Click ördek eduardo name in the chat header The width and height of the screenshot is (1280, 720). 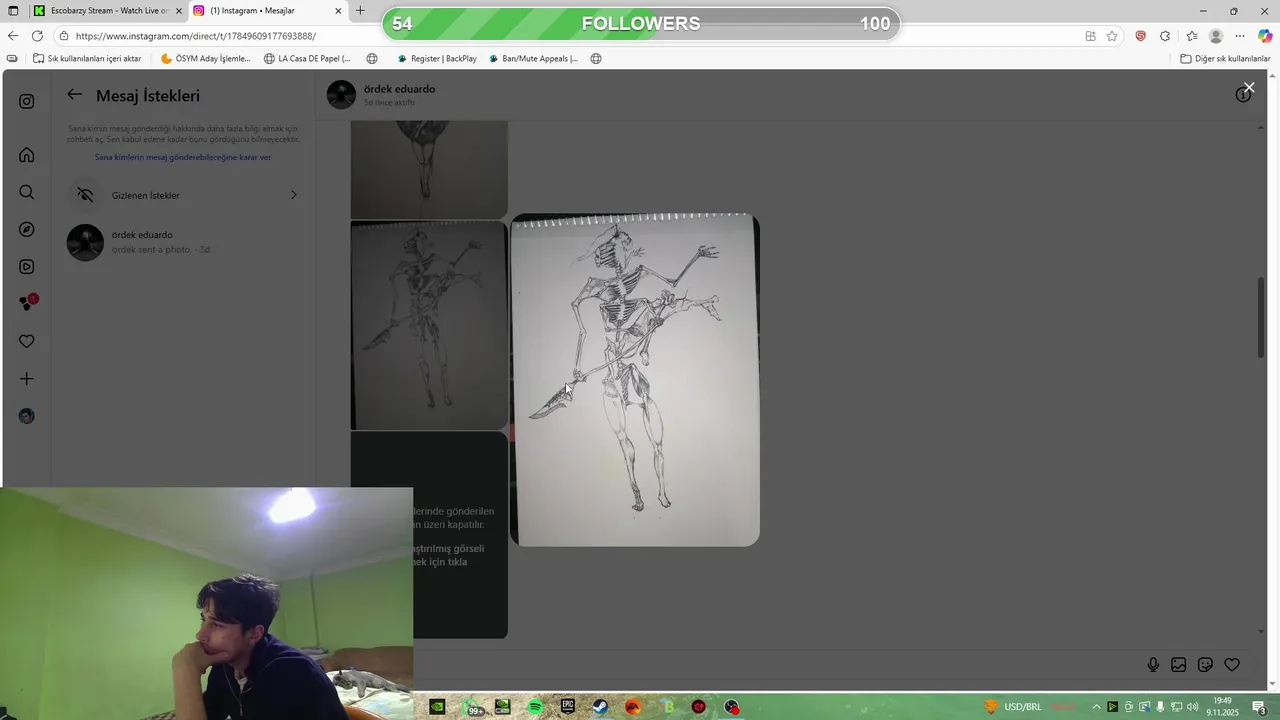tap(399, 89)
